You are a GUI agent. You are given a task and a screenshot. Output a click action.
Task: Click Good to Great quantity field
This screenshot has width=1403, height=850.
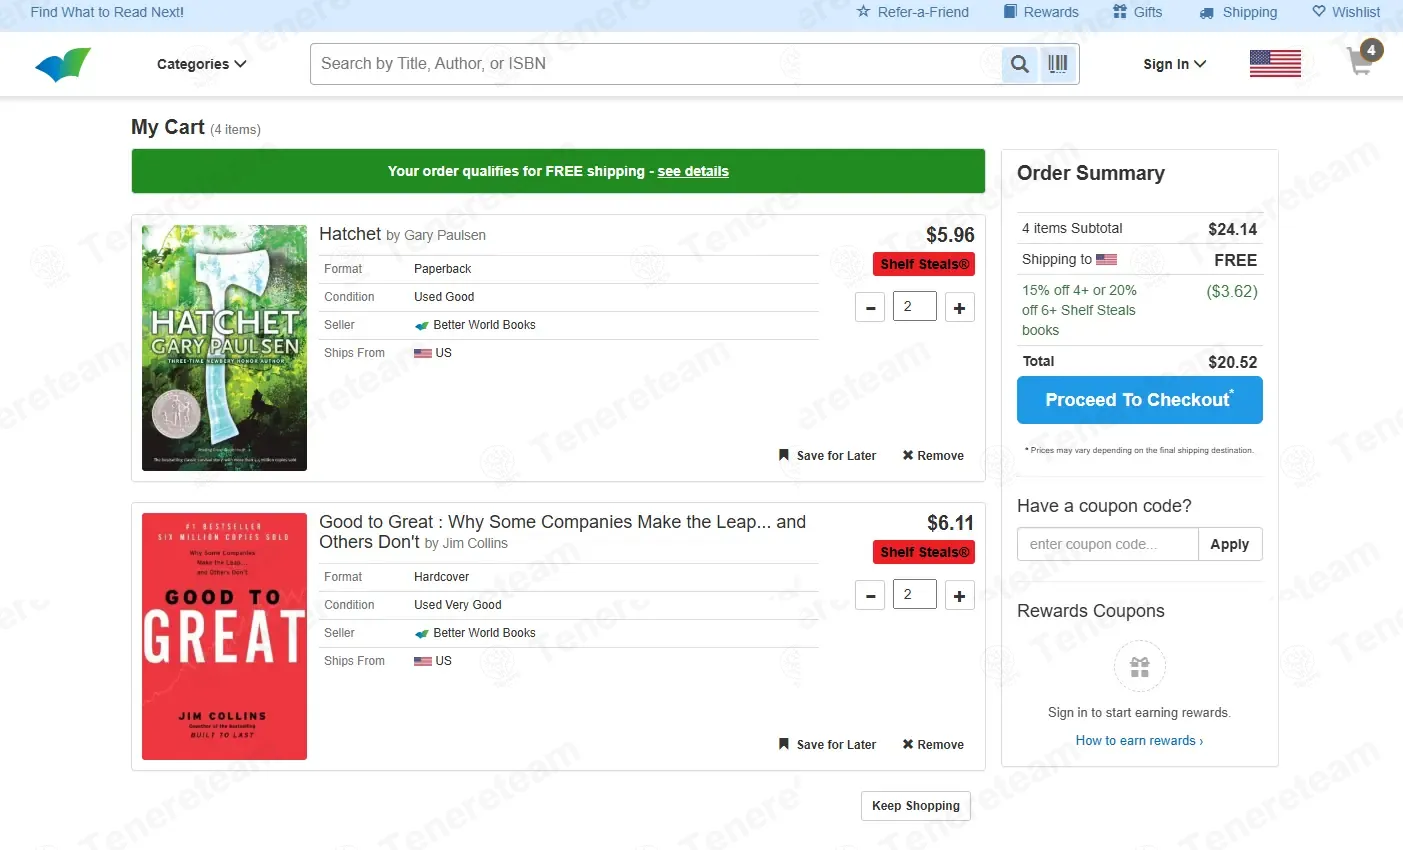[x=914, y=595]
